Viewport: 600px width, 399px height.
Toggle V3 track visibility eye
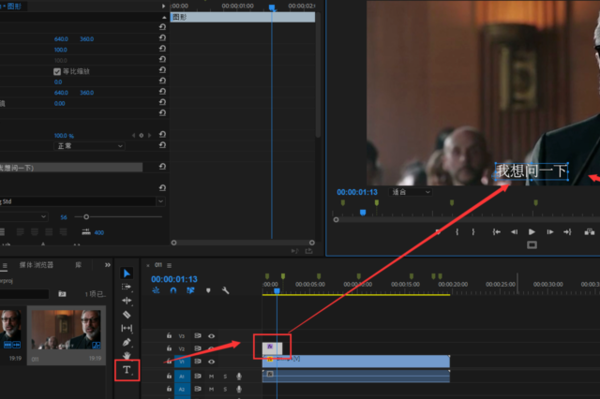(211, 336)
